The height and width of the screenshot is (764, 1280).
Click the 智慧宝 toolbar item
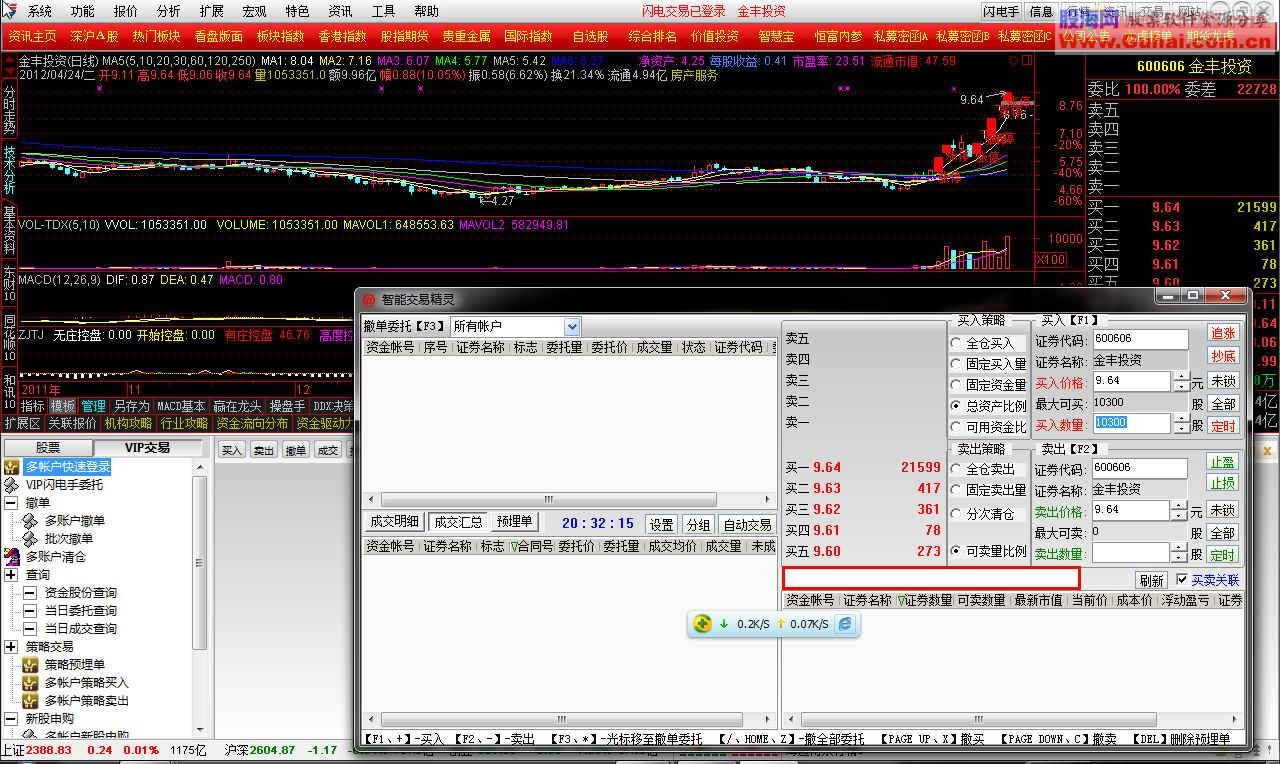pos(776,36)
